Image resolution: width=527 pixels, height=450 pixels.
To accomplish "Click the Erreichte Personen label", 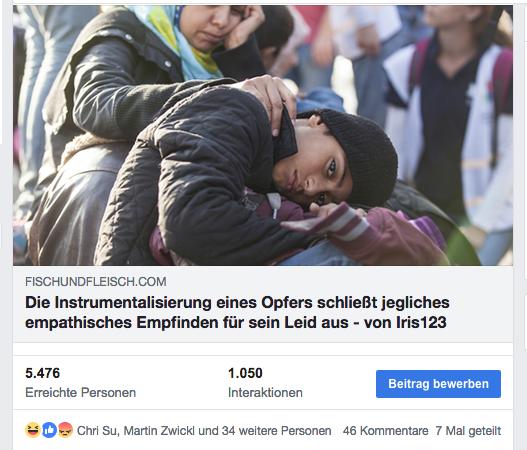I will tap(80, 393).
